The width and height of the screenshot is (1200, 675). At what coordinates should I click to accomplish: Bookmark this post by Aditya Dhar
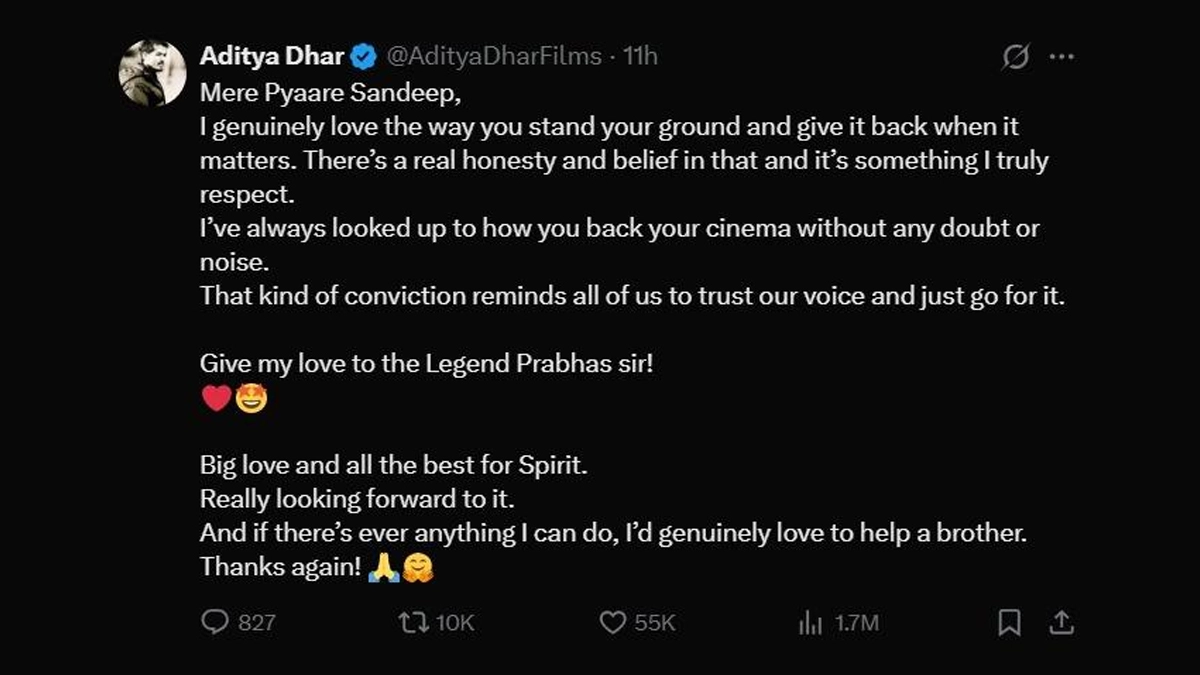[1010, 622]
